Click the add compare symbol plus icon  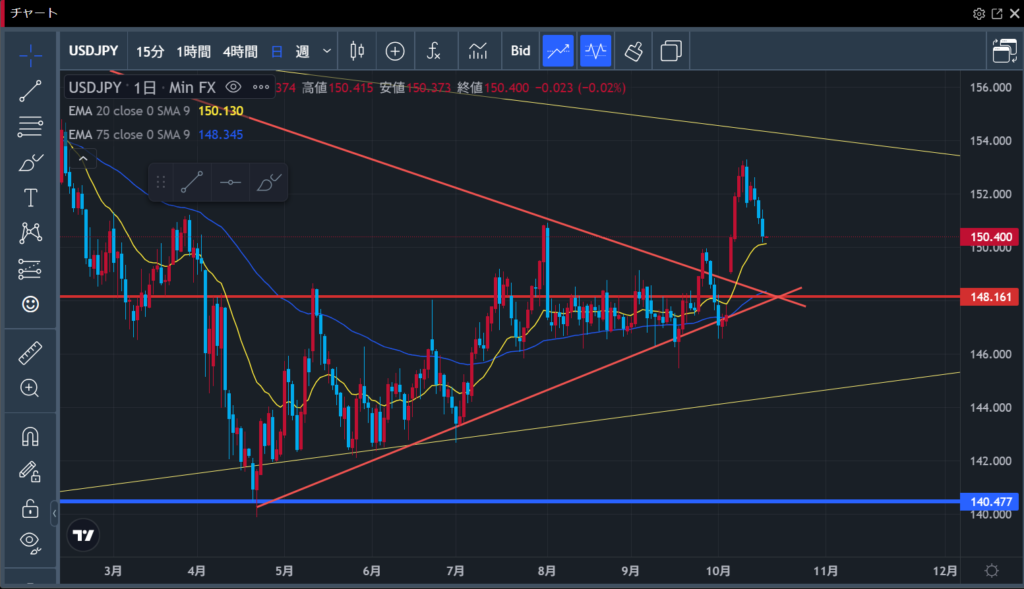click(x=395, y=50)
